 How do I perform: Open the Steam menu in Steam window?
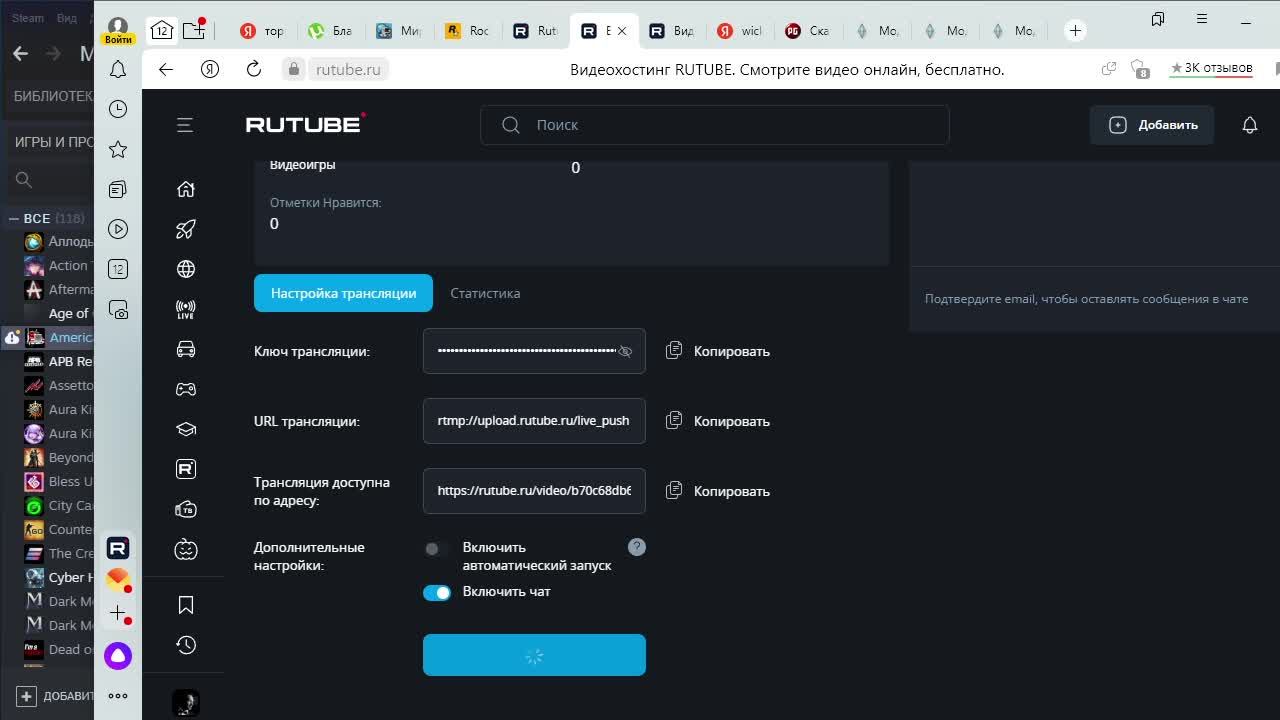click(28, 18)
